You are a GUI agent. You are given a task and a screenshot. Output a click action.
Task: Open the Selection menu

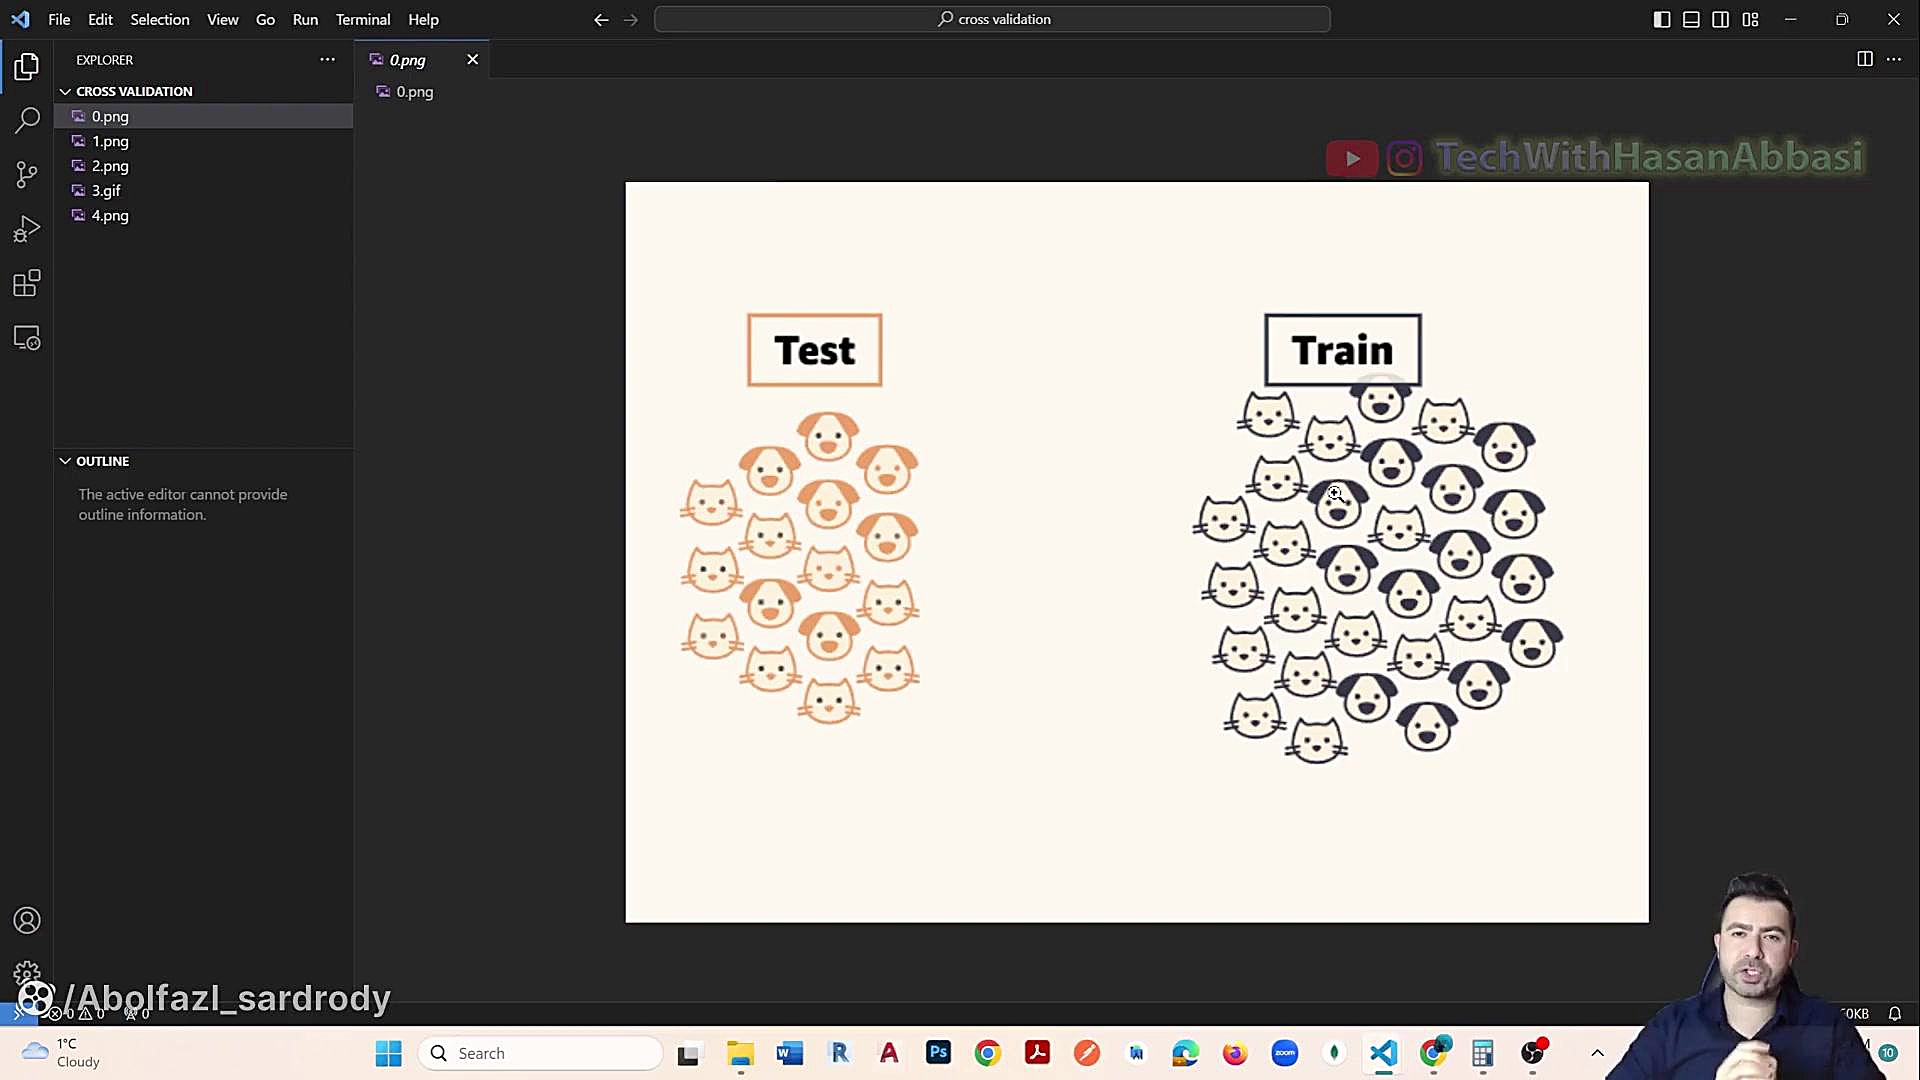160,19
